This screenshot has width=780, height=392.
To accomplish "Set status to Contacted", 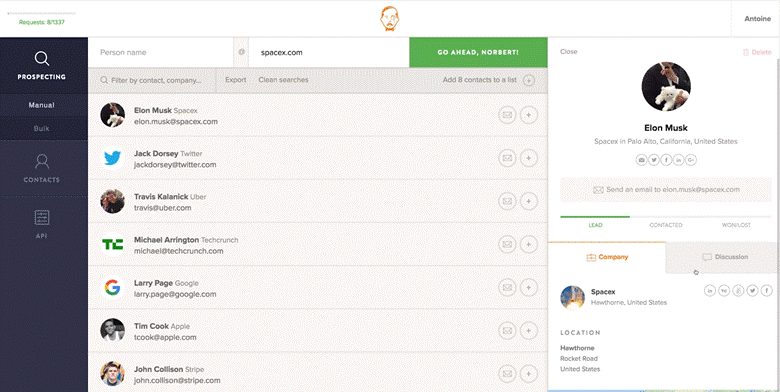I will tap(666, 225).
